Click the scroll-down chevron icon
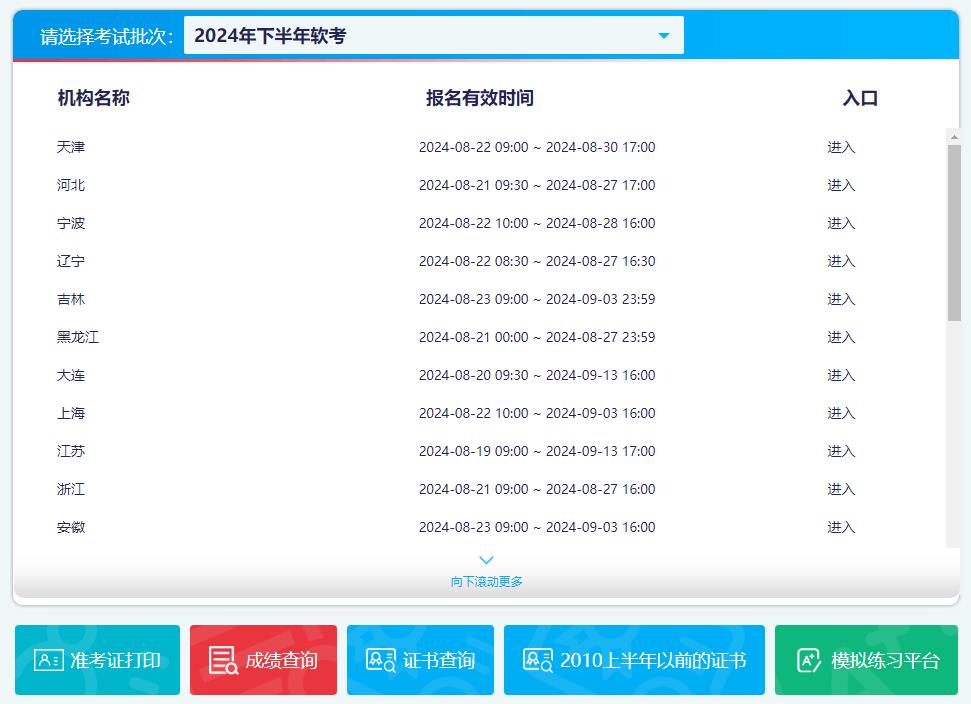Image resolution: width=971 pixels, height=704 pixels. click(x=486, y=560)
